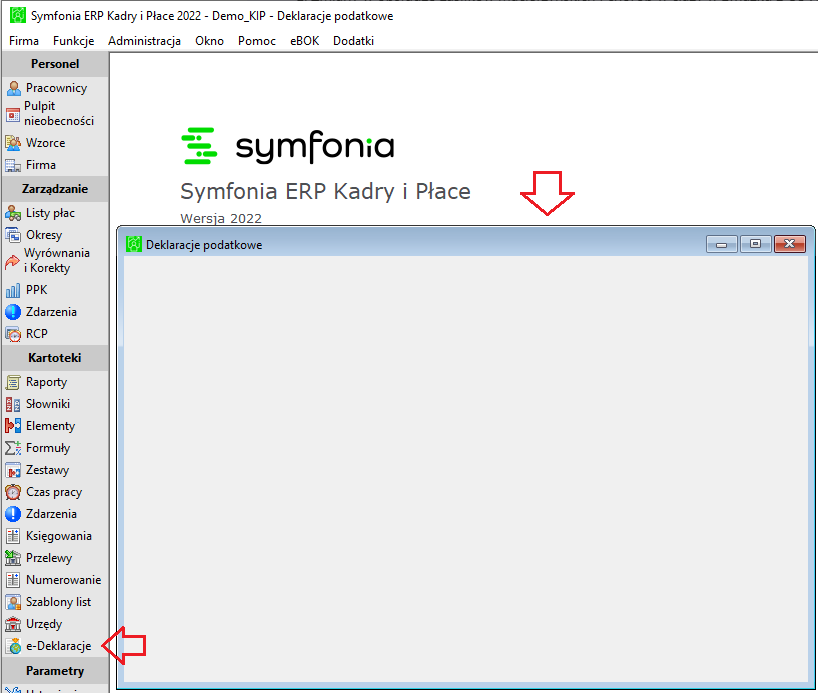Click the Okresy label

44,235
